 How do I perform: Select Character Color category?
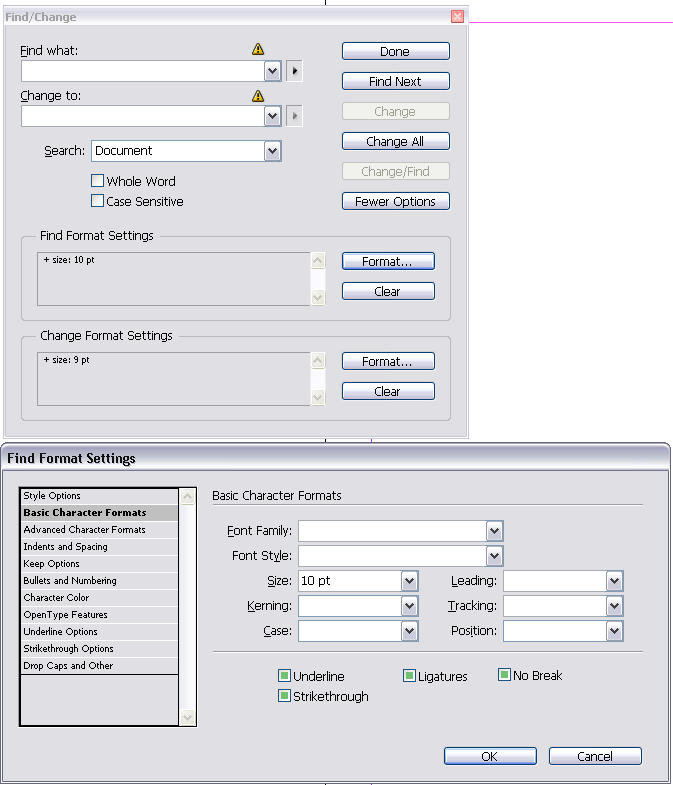click(99, 598)
